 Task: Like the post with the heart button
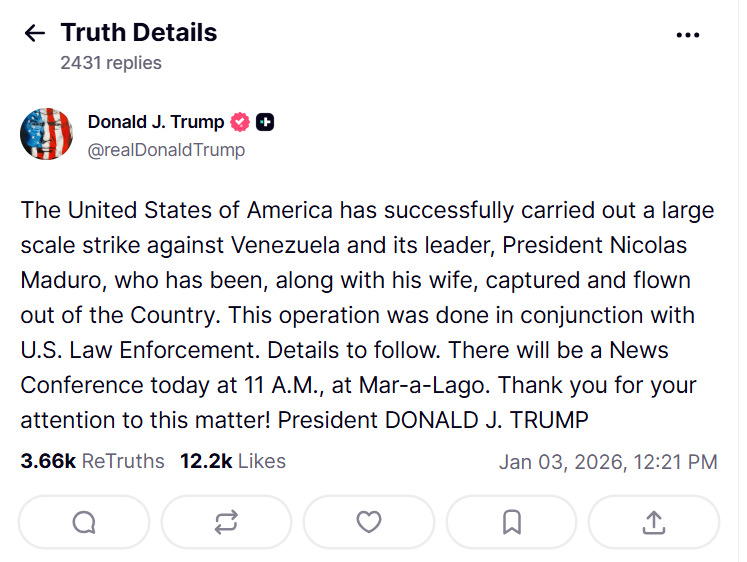point(369,522)
